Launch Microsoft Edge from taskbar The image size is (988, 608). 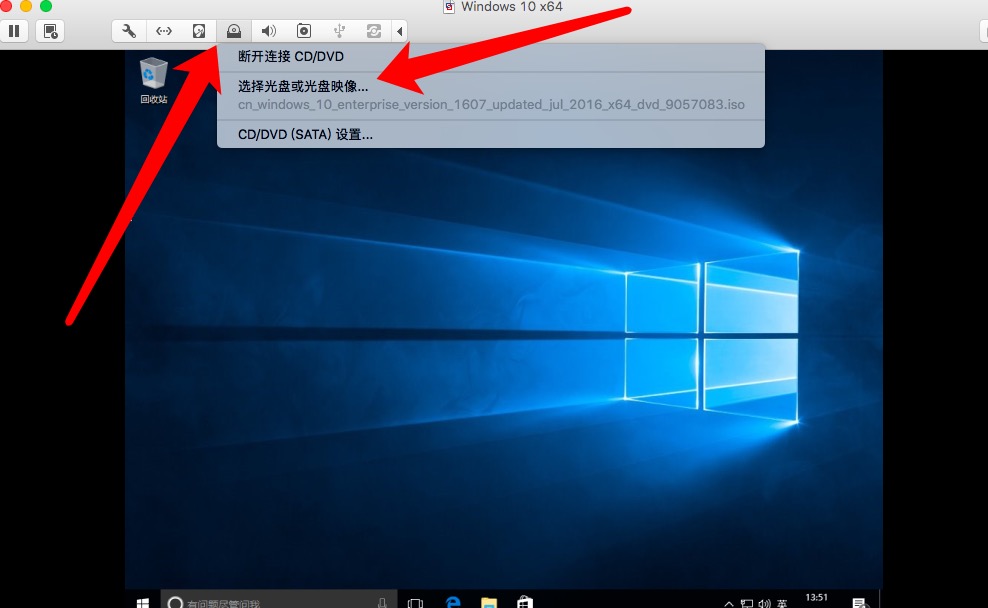[x=453, y=602]
